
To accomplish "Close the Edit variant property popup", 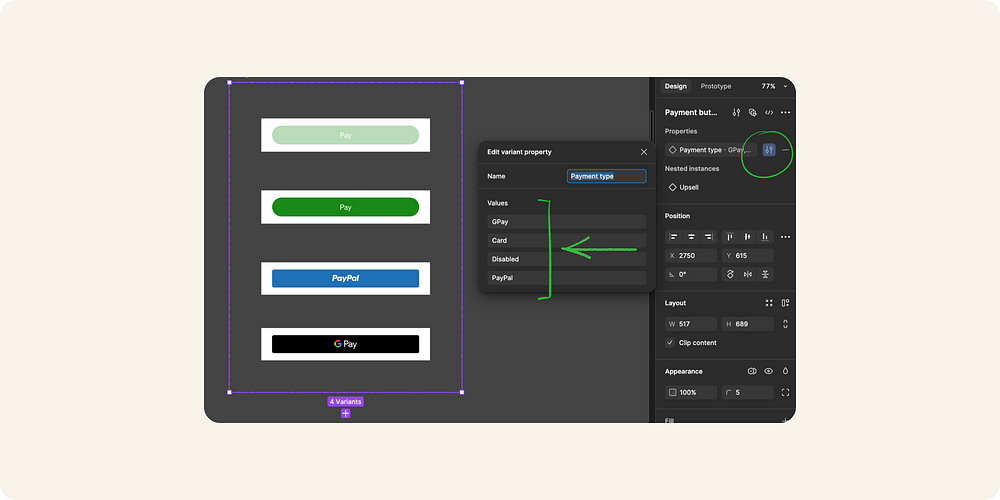I will (643, 152).
